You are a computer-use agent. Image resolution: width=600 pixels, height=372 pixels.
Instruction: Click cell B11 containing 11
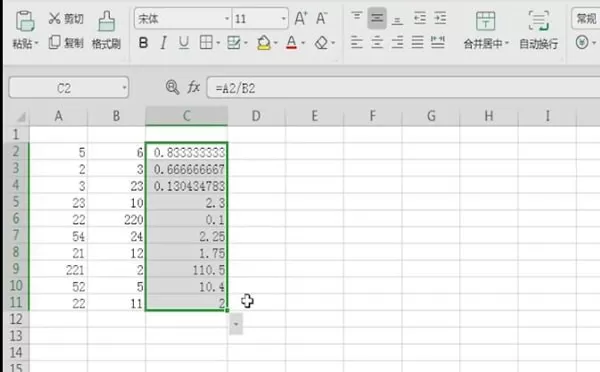[116, 303]
